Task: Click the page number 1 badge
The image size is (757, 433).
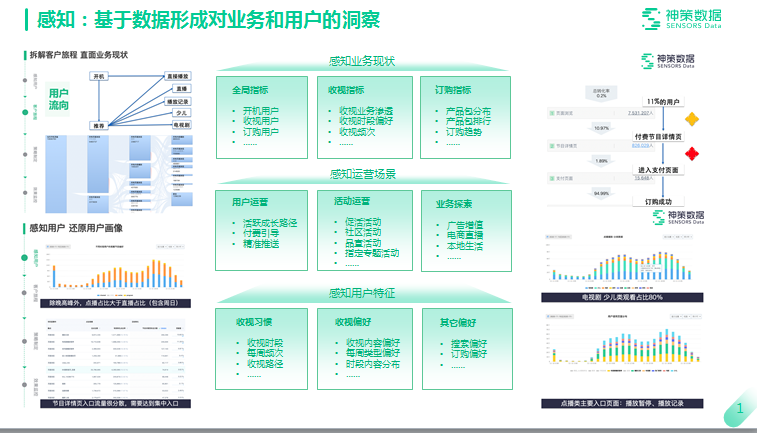Action: coord(740,409)
